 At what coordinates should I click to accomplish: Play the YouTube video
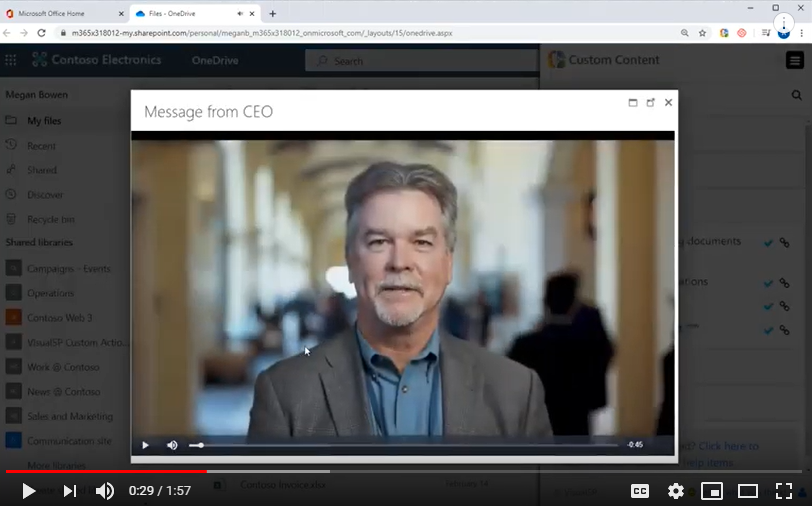click(28, 490)
